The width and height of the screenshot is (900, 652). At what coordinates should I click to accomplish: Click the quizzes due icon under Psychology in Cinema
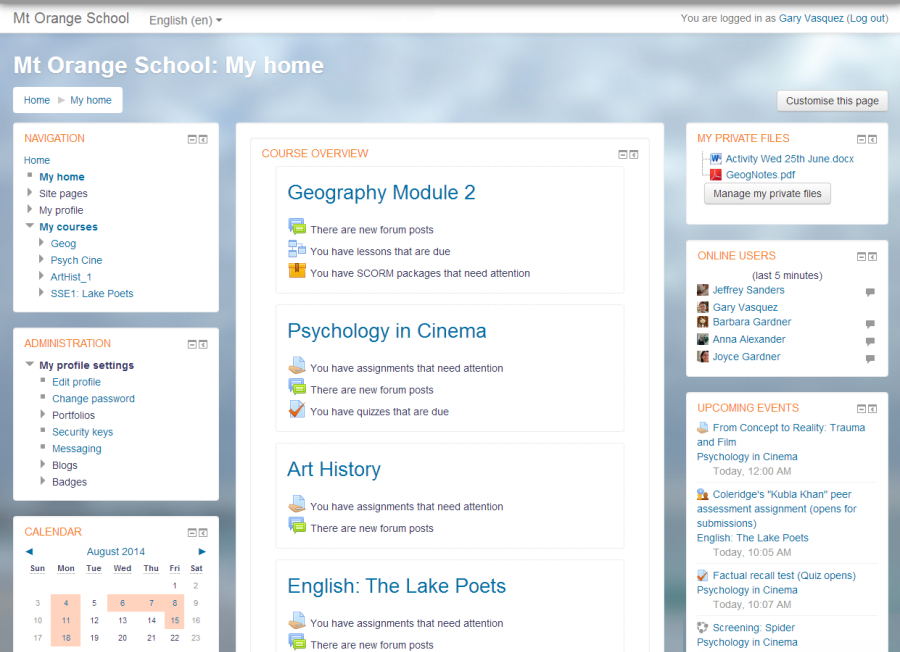297,409
